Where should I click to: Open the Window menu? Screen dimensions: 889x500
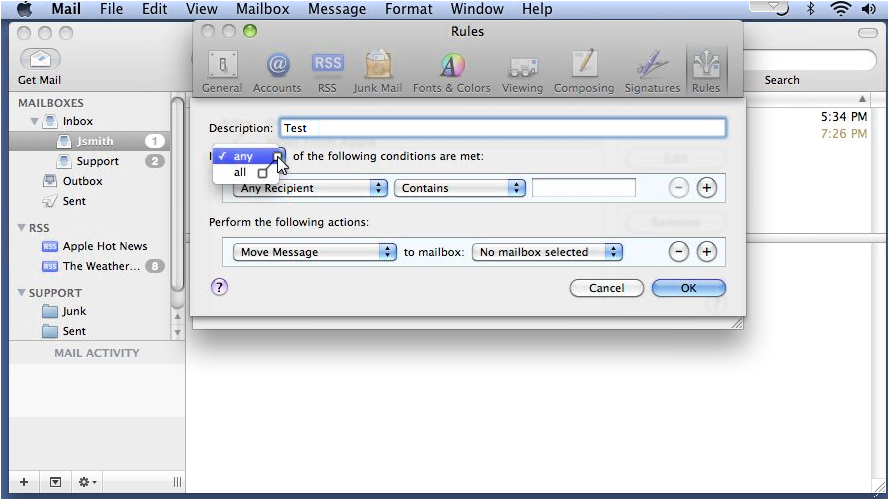(x=477, y=9)
